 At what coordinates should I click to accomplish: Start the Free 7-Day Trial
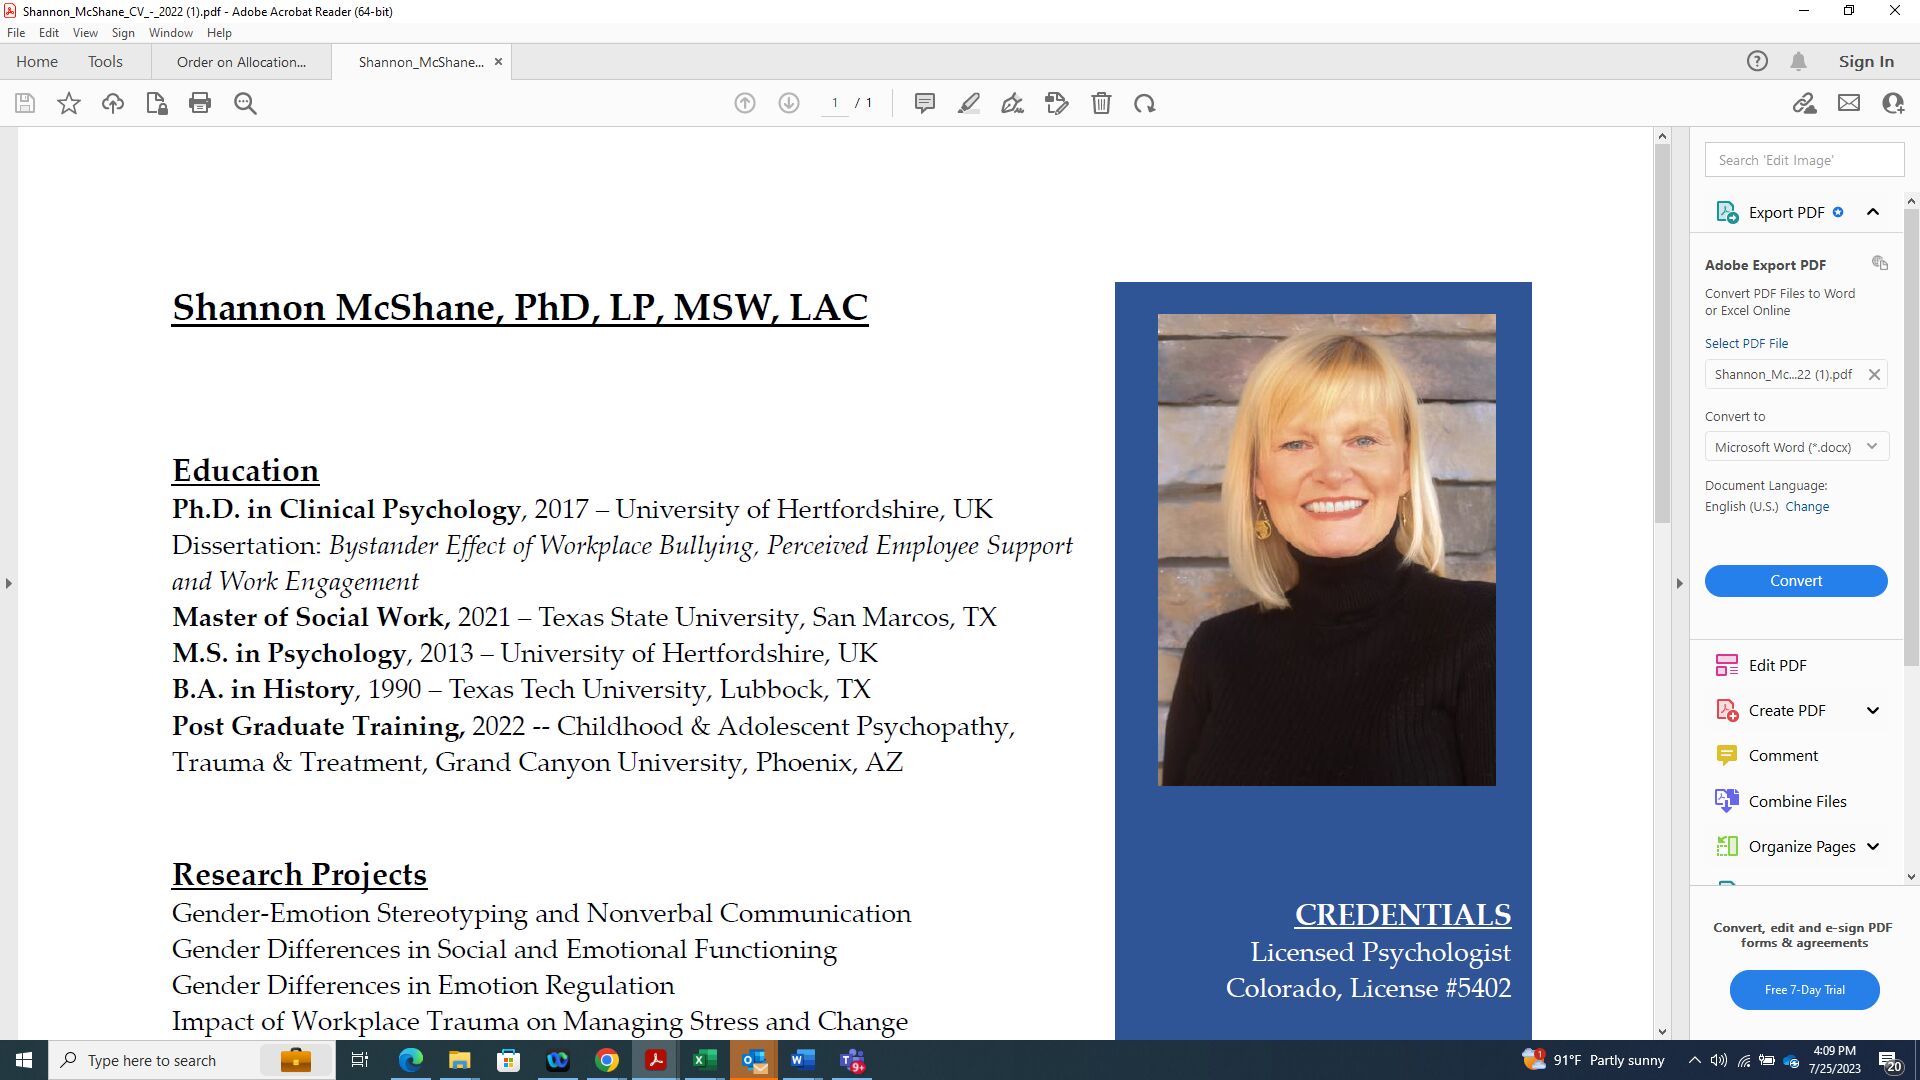click(x=1804, y=990)
